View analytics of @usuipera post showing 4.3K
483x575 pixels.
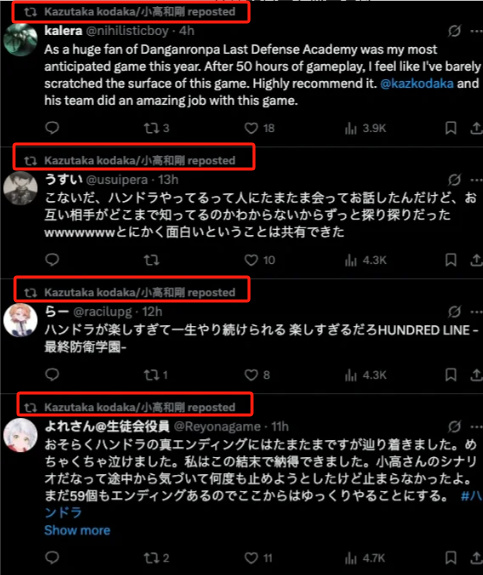click(x=365, y=260)
